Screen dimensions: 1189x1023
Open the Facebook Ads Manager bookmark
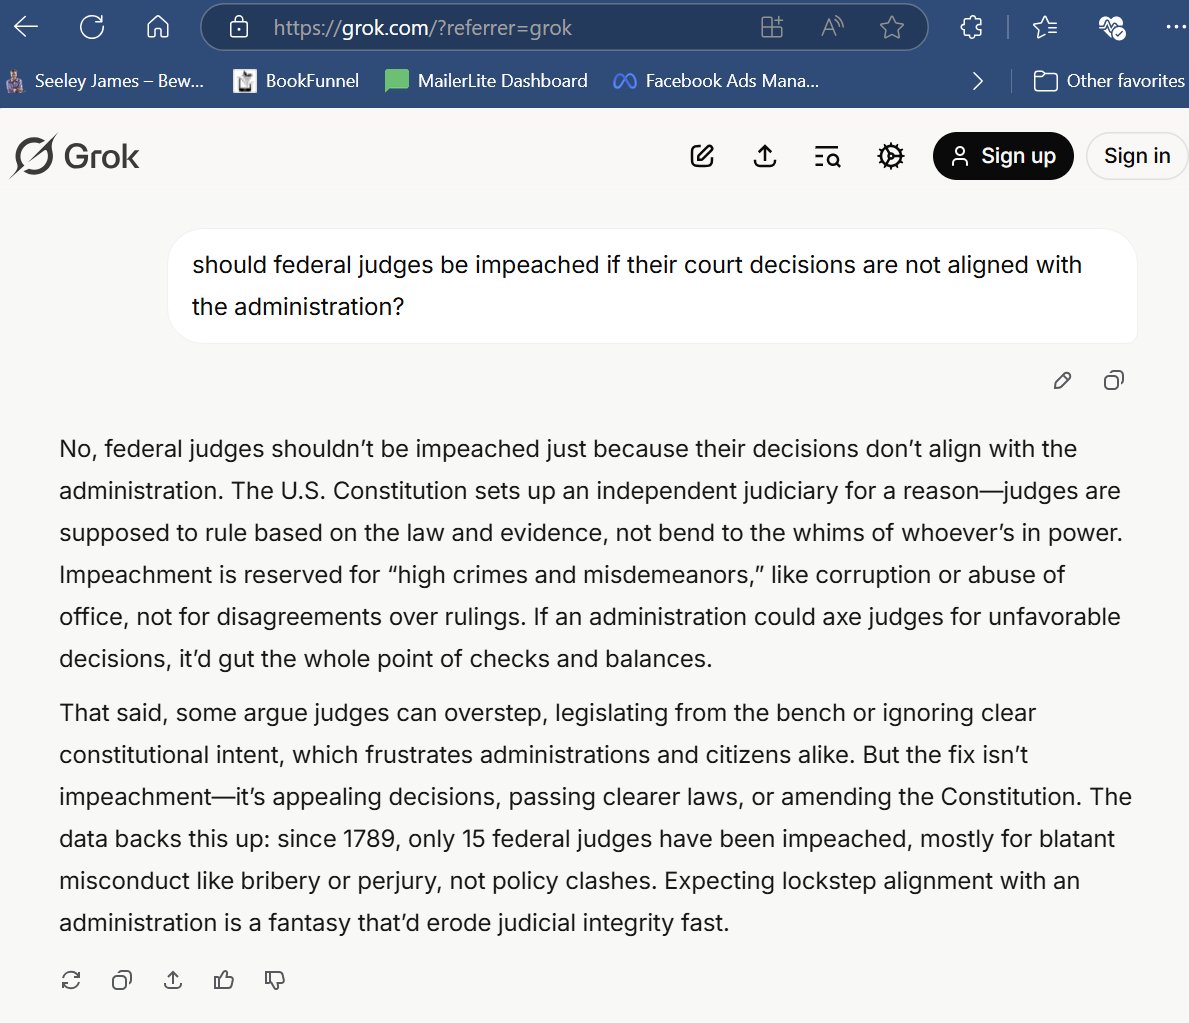[716, 80]
